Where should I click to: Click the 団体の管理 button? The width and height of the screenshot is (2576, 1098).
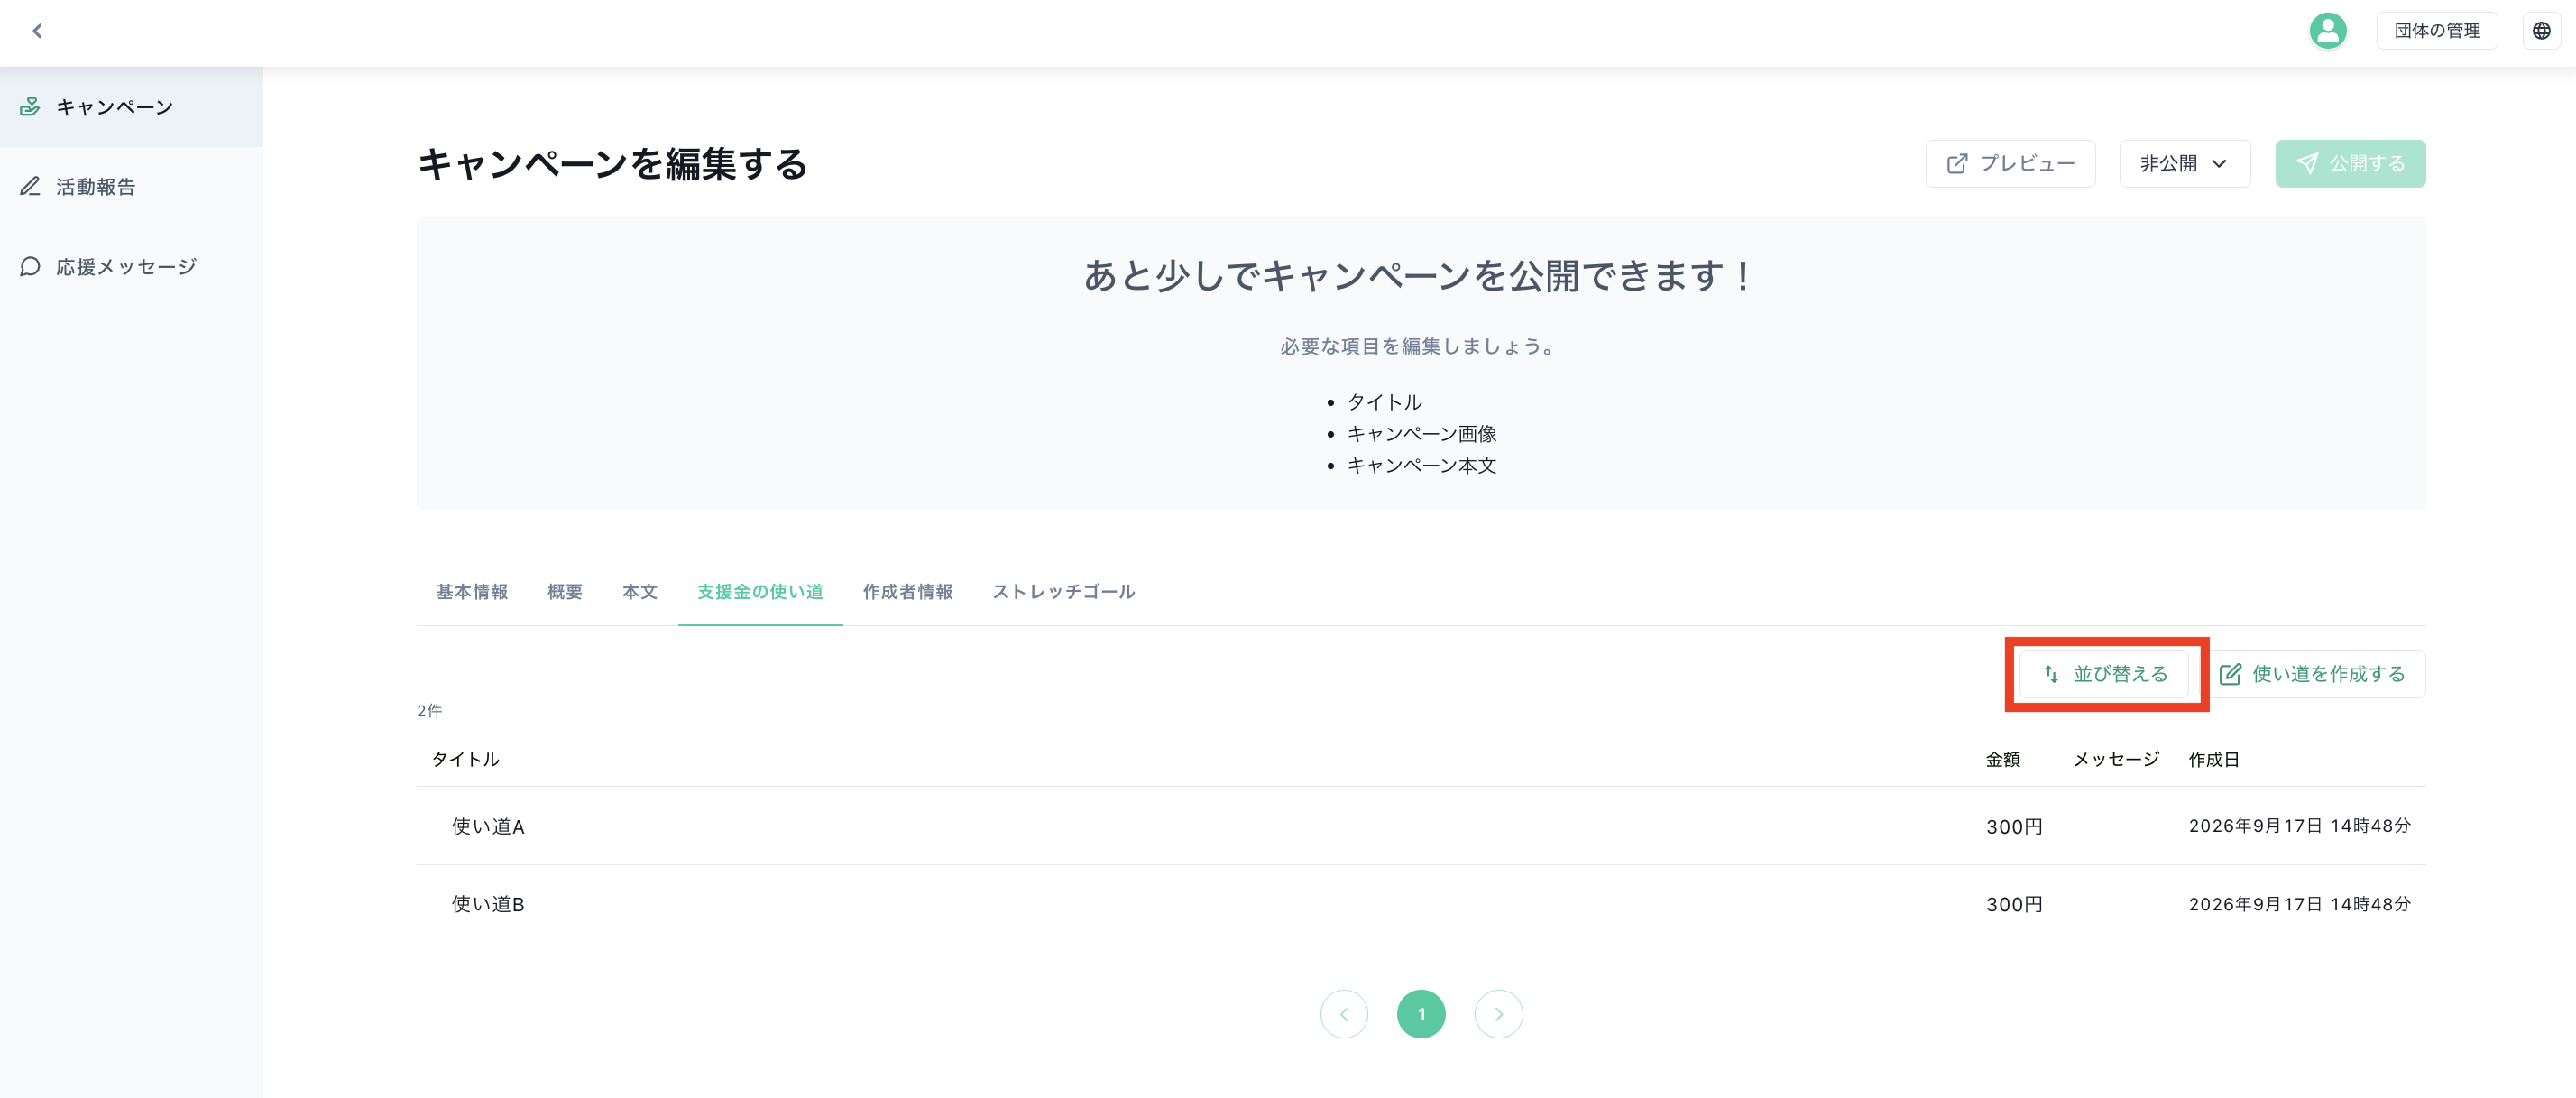(2436, 31)
